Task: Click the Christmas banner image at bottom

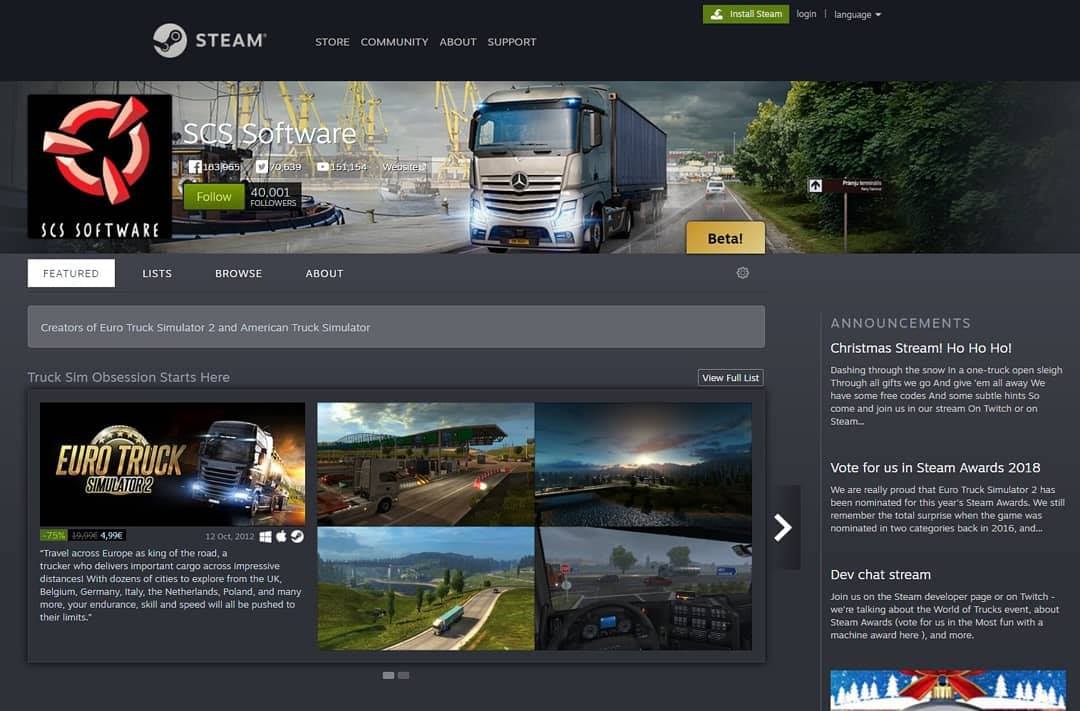Action: point(948,690)
